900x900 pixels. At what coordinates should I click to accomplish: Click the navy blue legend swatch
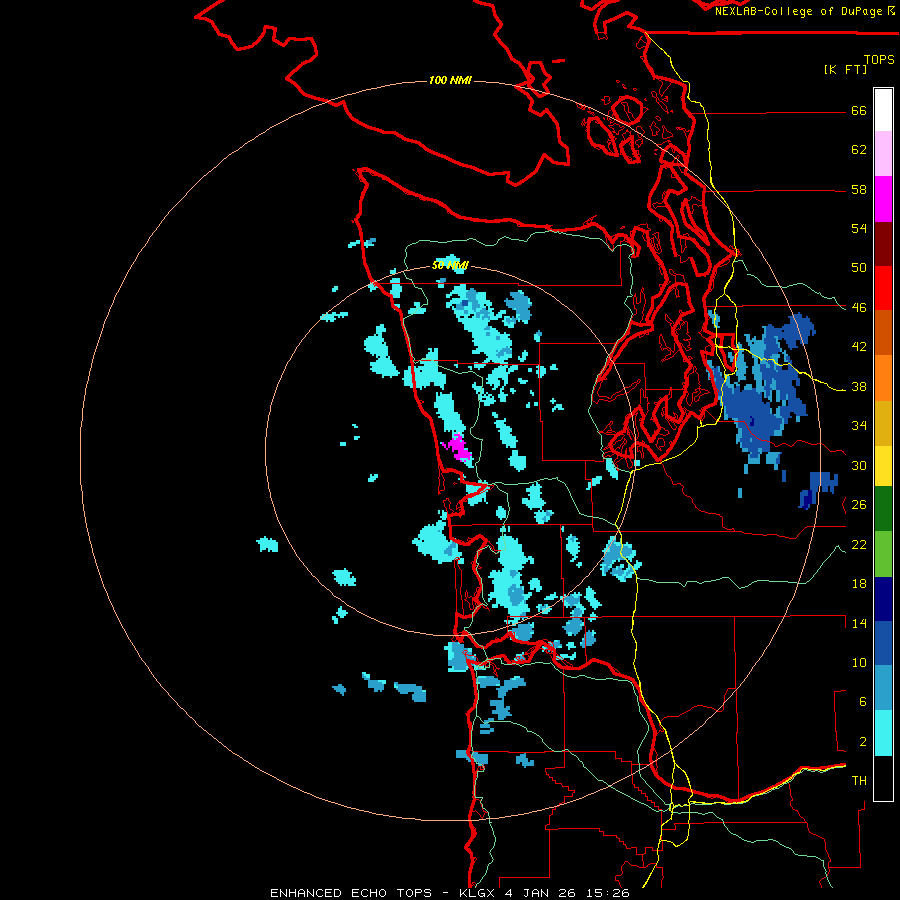click(x=883, y=599)
